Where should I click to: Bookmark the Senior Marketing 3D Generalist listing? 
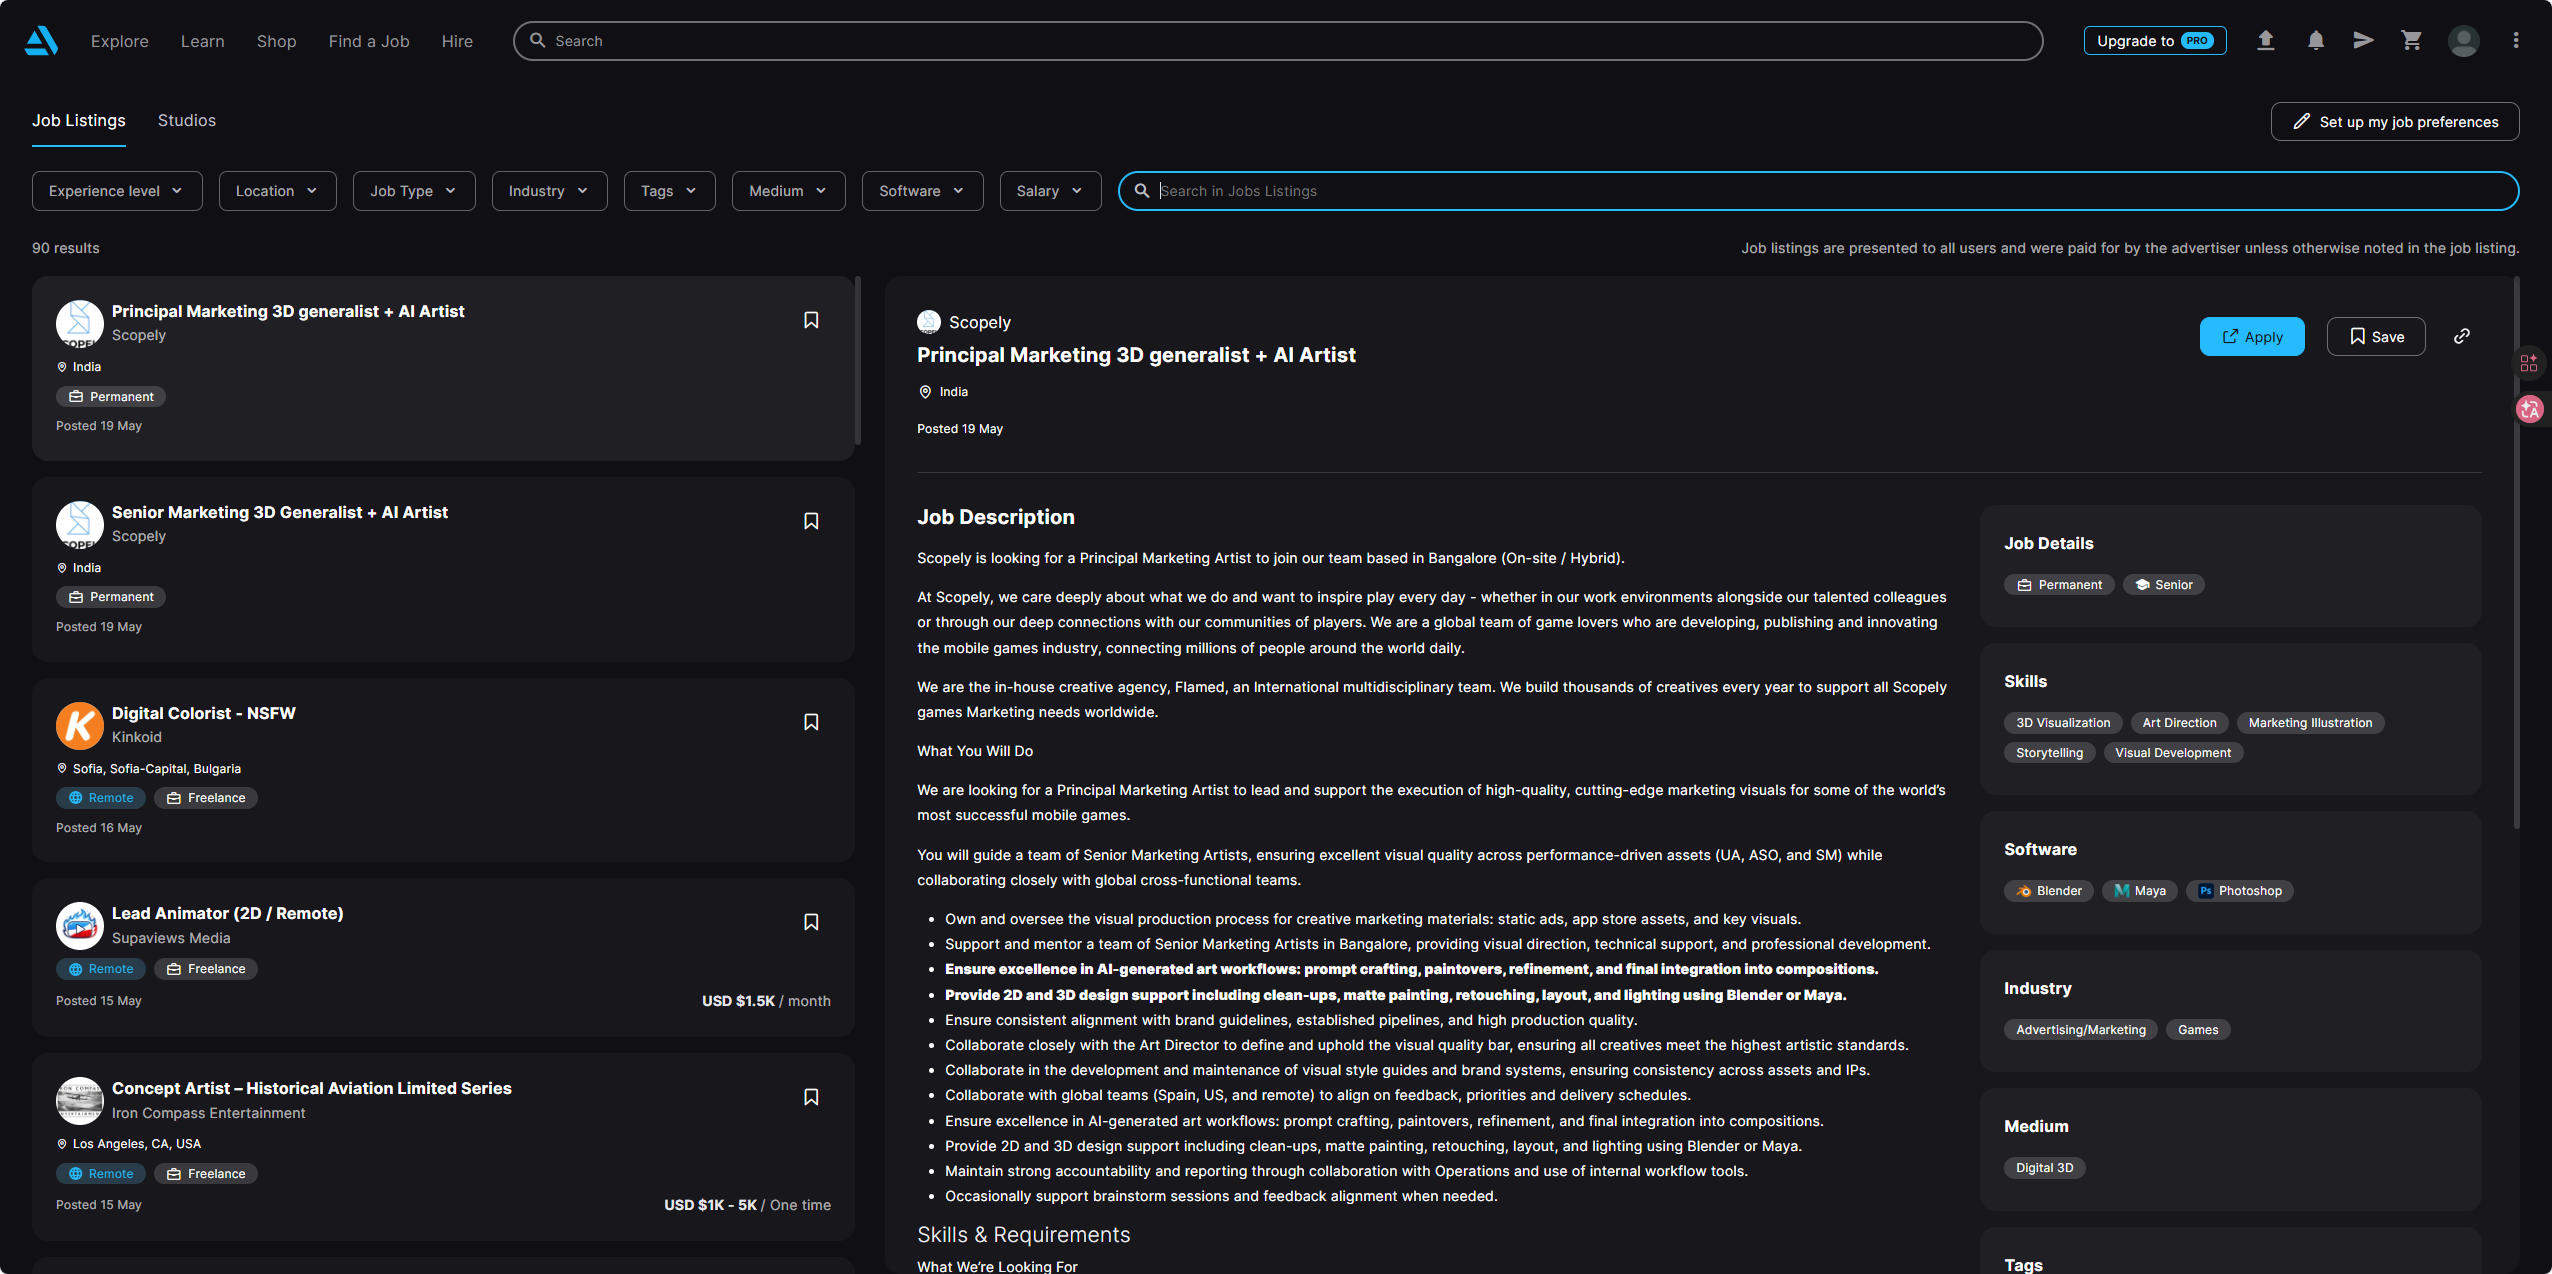811,521
